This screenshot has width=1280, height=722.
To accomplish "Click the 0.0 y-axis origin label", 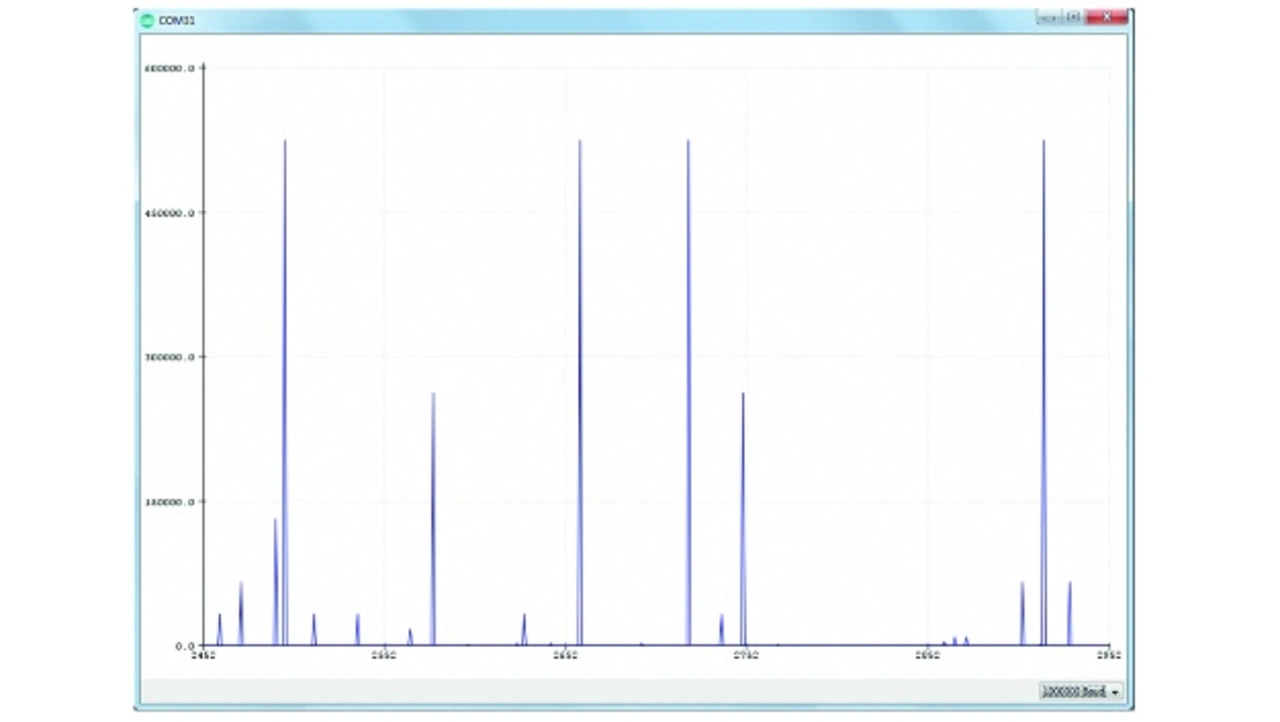I will (184, 646).
